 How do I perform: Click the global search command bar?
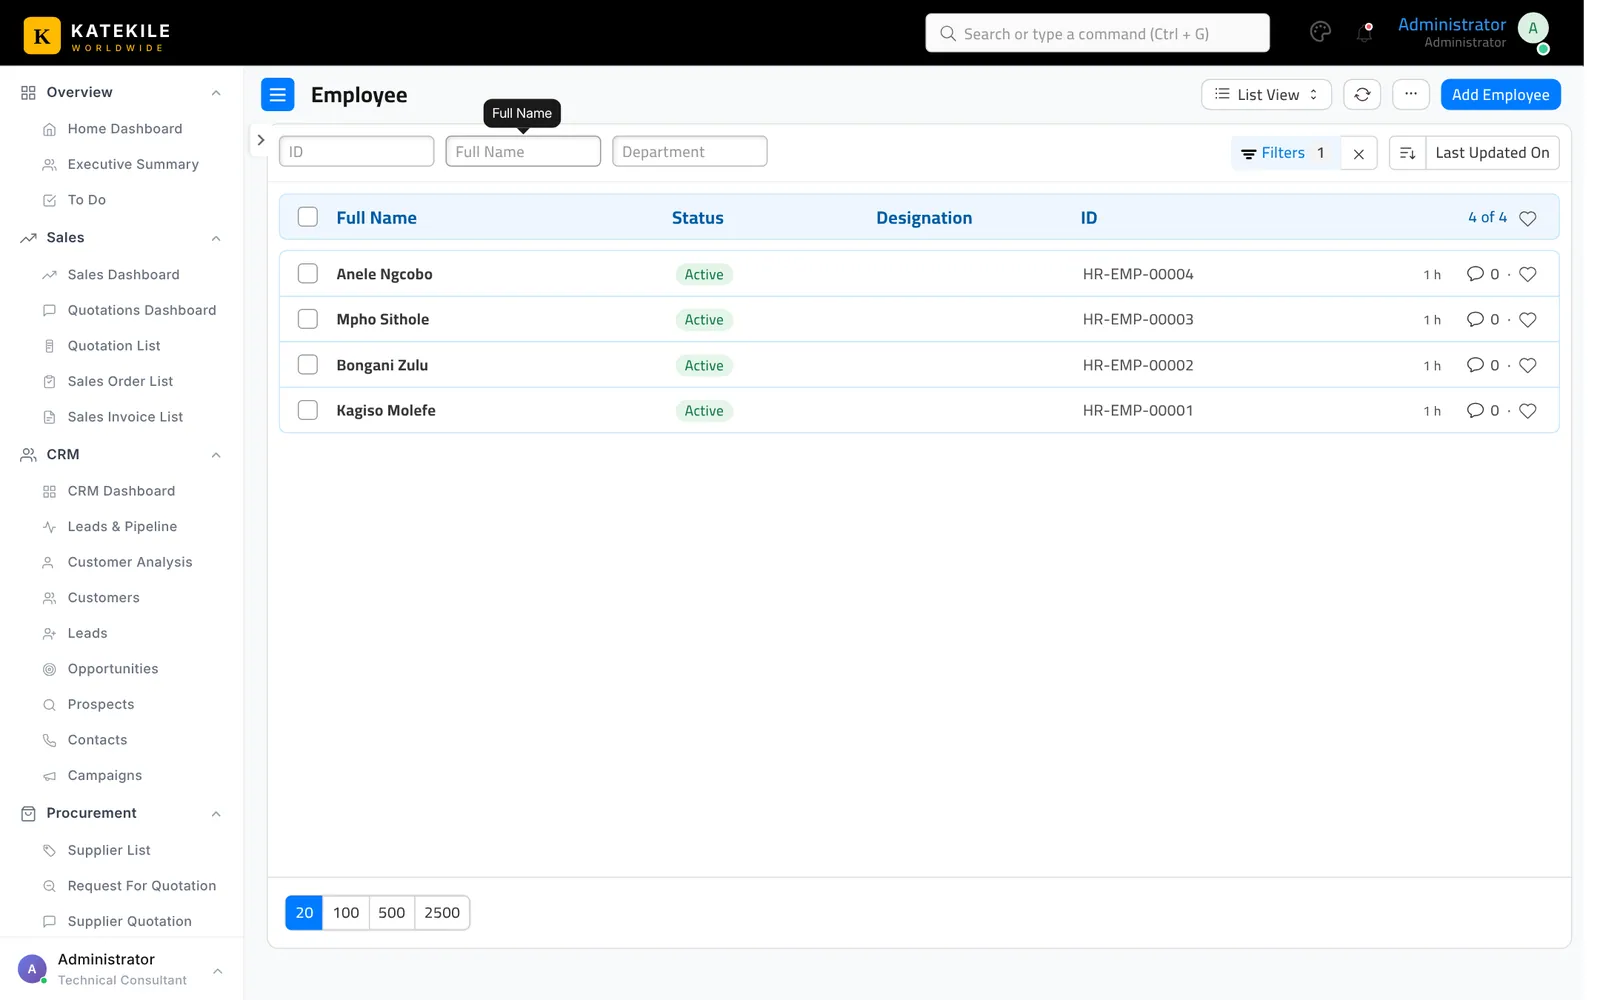click(1097, 33)
